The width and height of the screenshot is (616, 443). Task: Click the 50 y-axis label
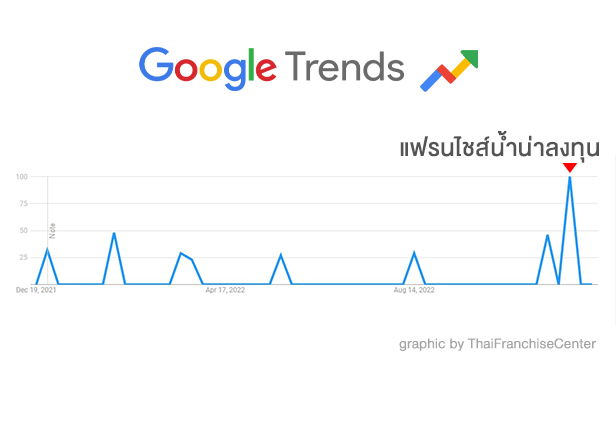tap(24, 231)
